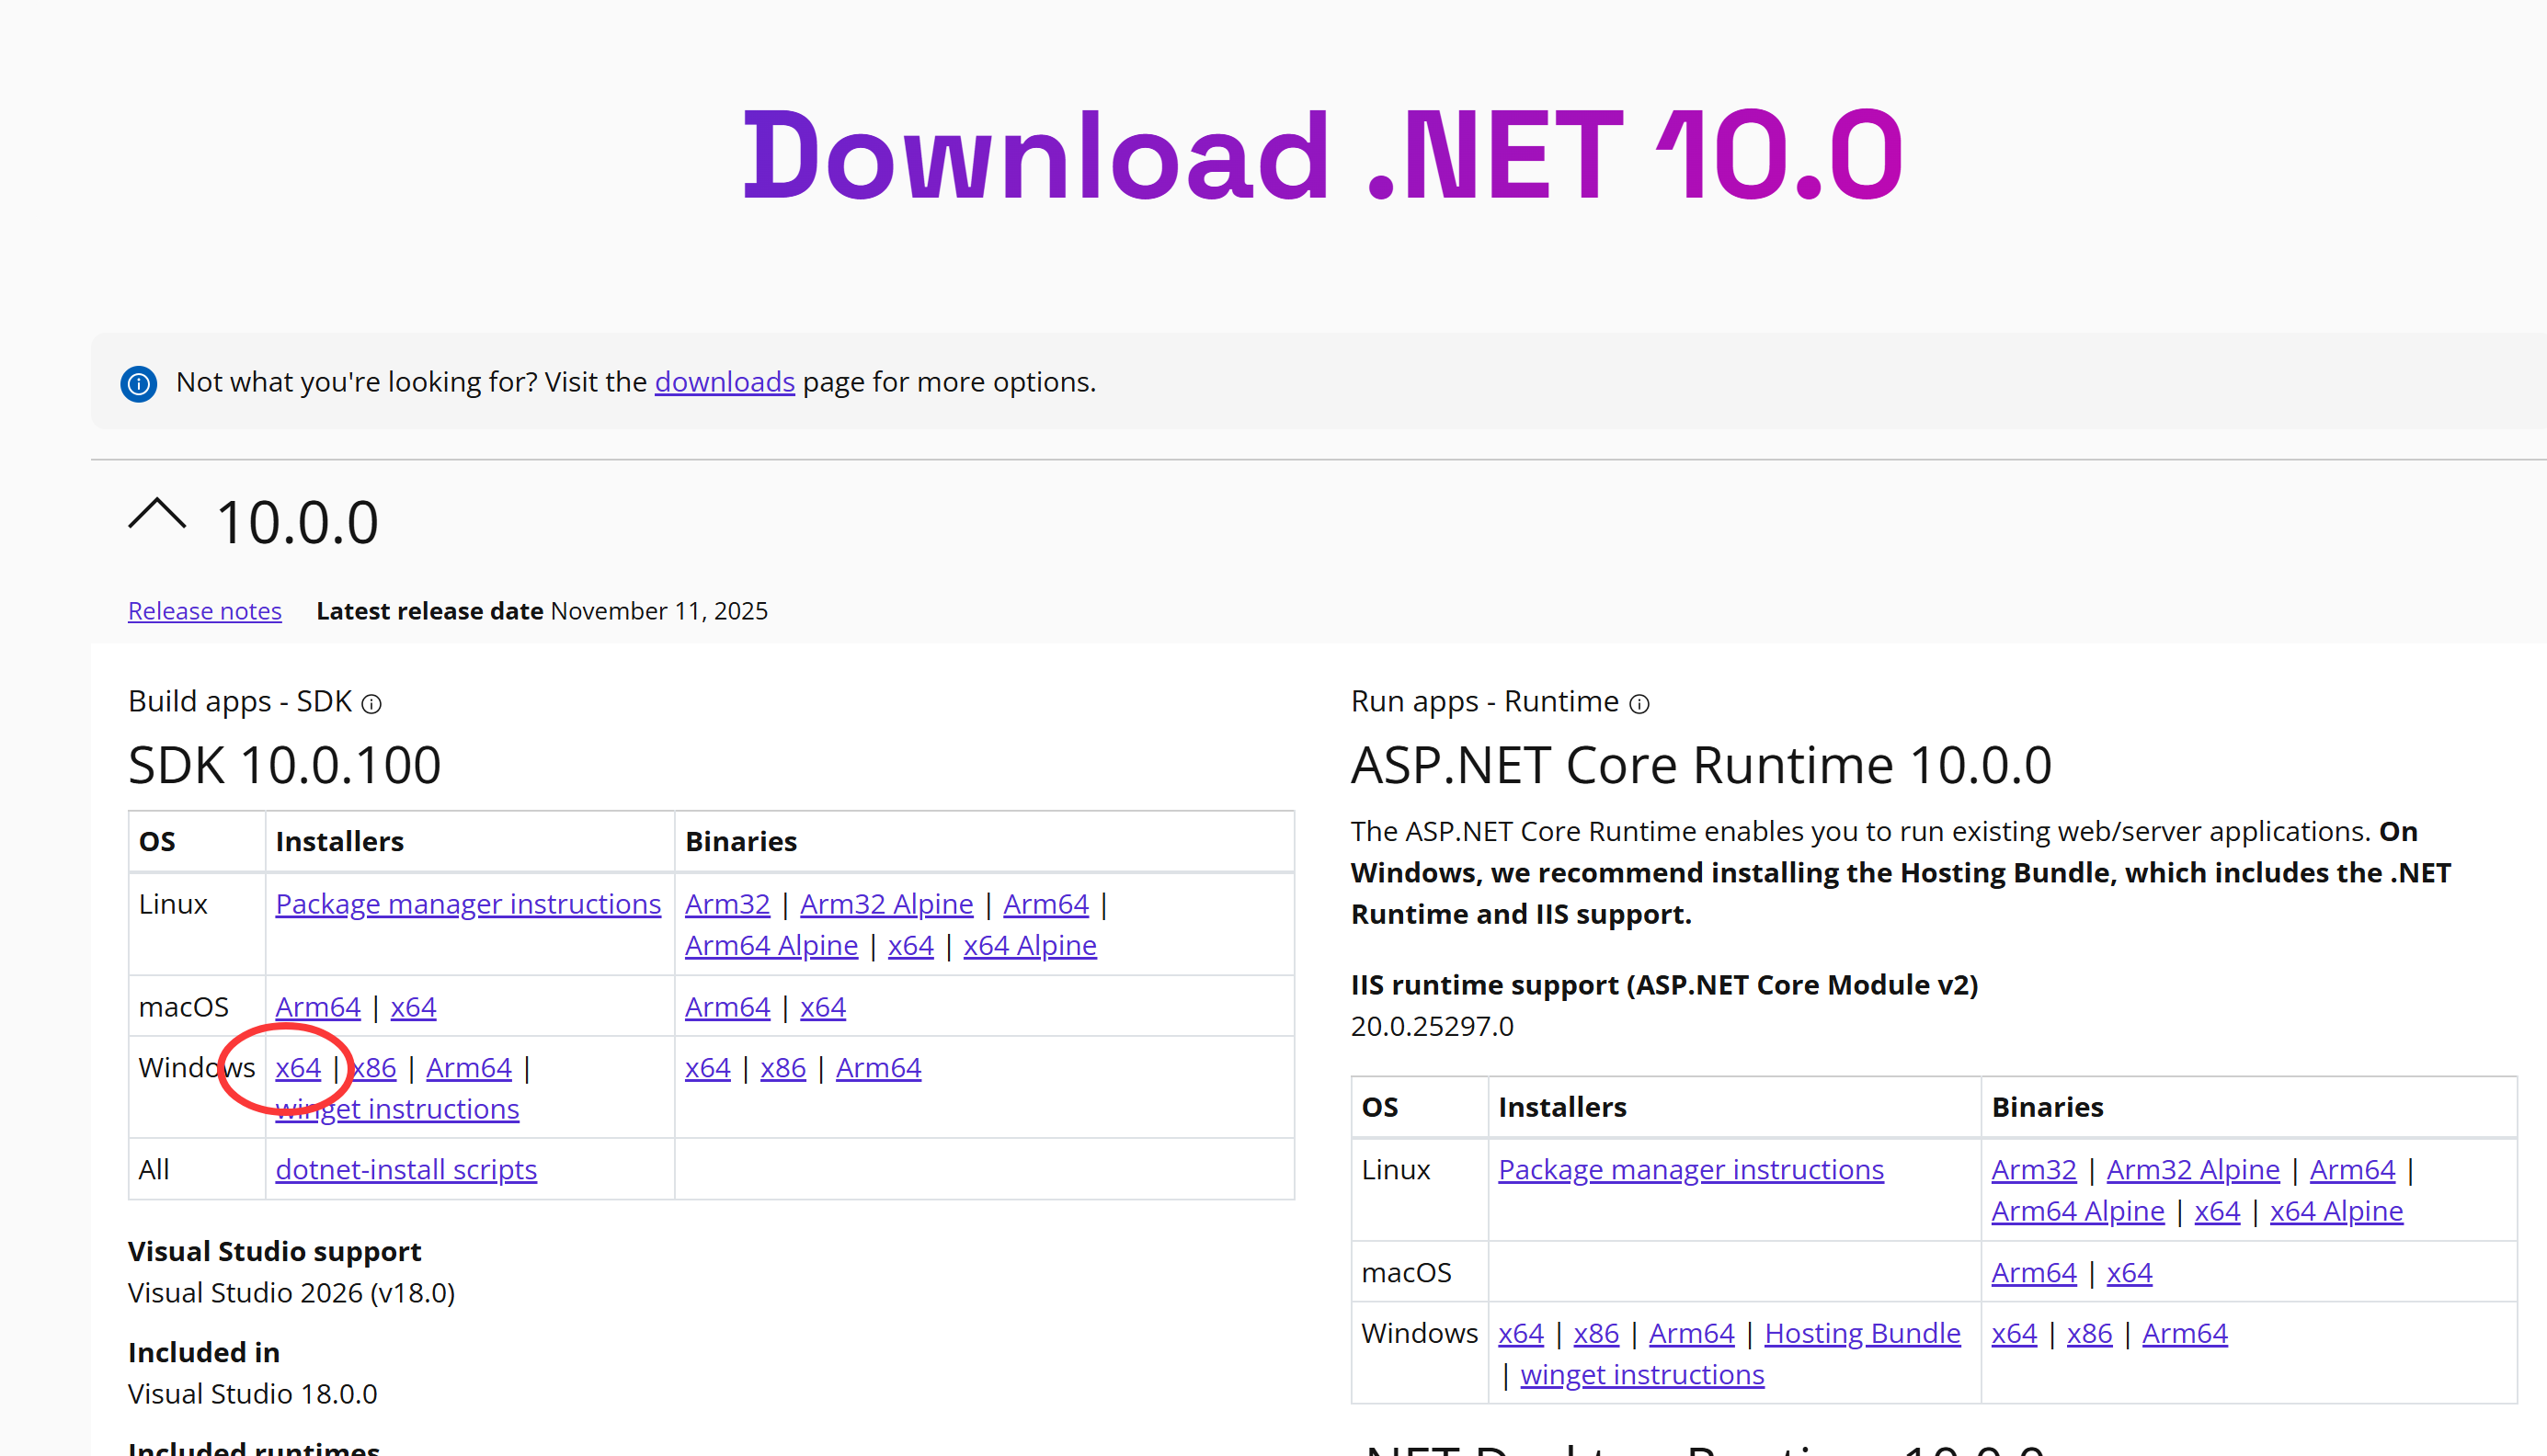Open the Release notes
2547x1456 pixels.
pos(204,611)
